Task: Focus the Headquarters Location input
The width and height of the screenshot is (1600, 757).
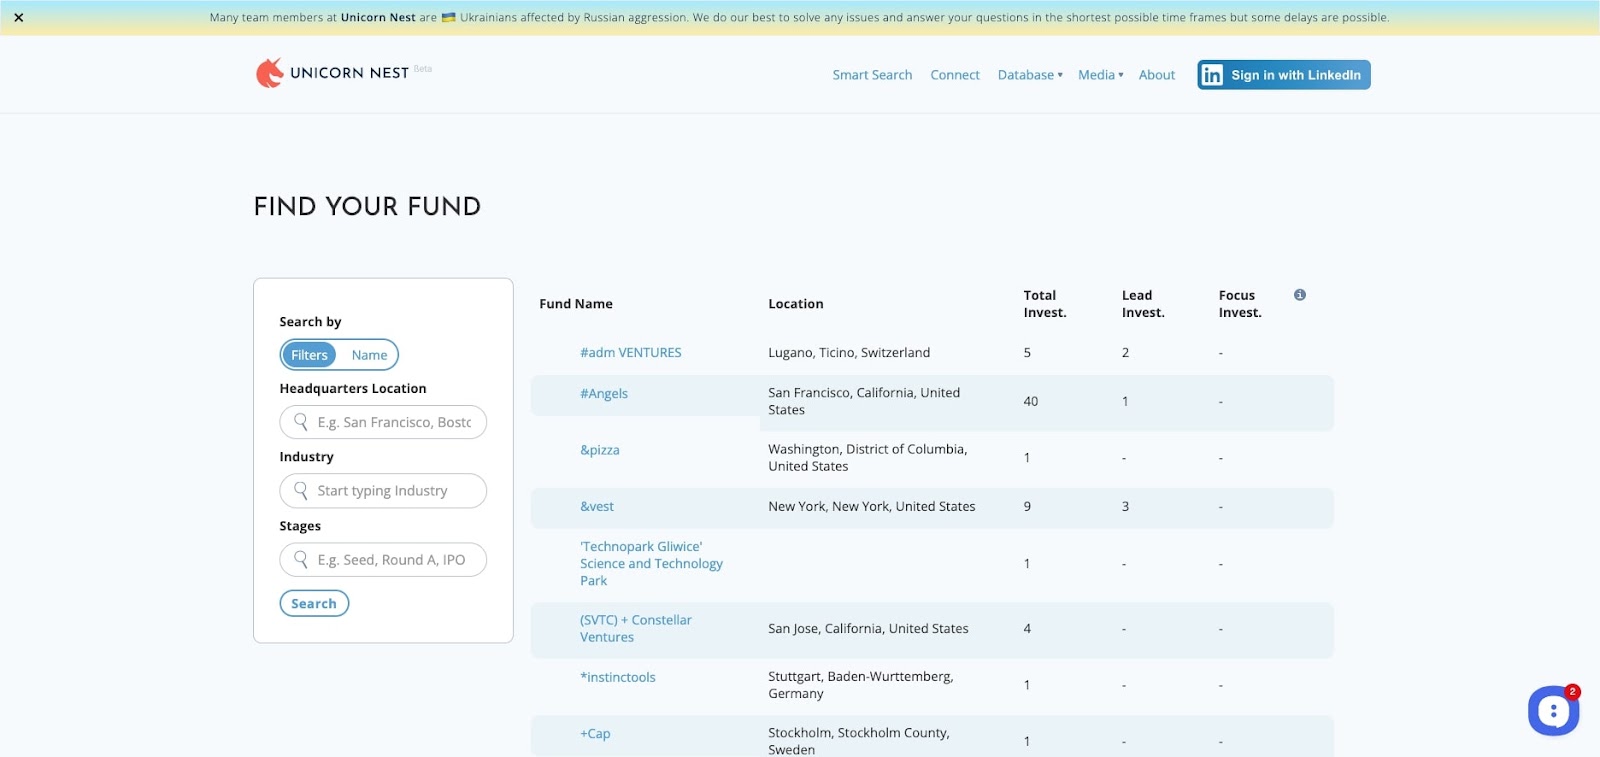Action: click(383, 422)
